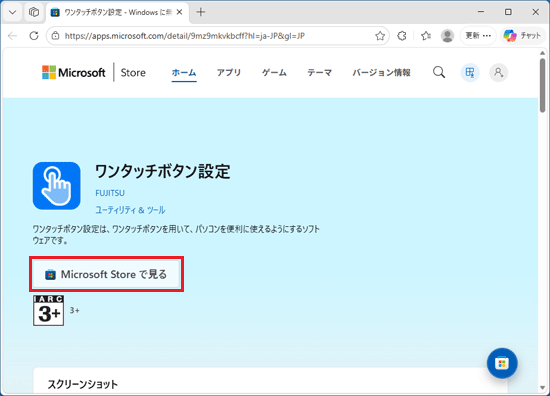This screenshot has height=396, width=550.
Task: Click the address bar URL field
Action: tap(217, 36)
